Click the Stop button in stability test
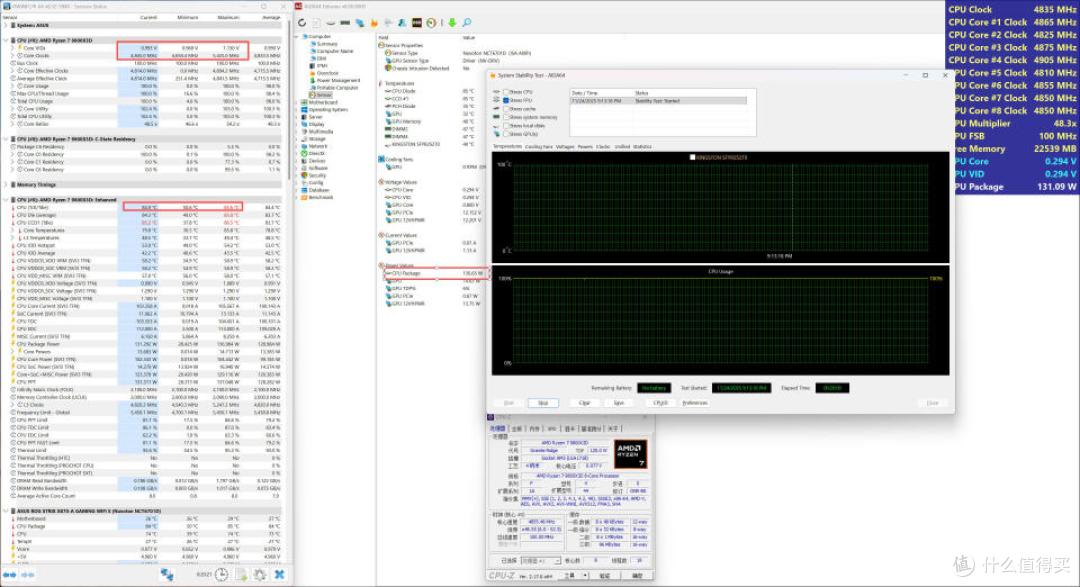This screenshot has height=587, width=1080. (543, 403)
